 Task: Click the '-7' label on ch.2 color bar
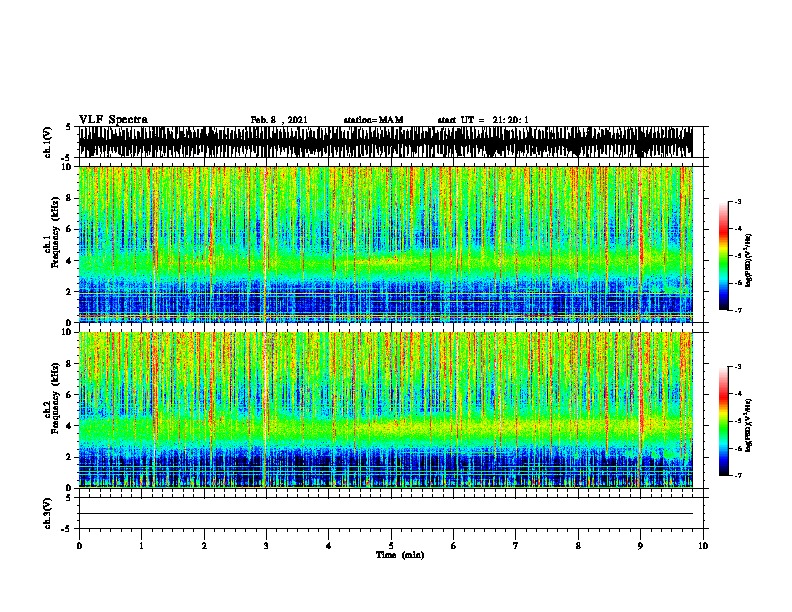[x=738, y=475]
